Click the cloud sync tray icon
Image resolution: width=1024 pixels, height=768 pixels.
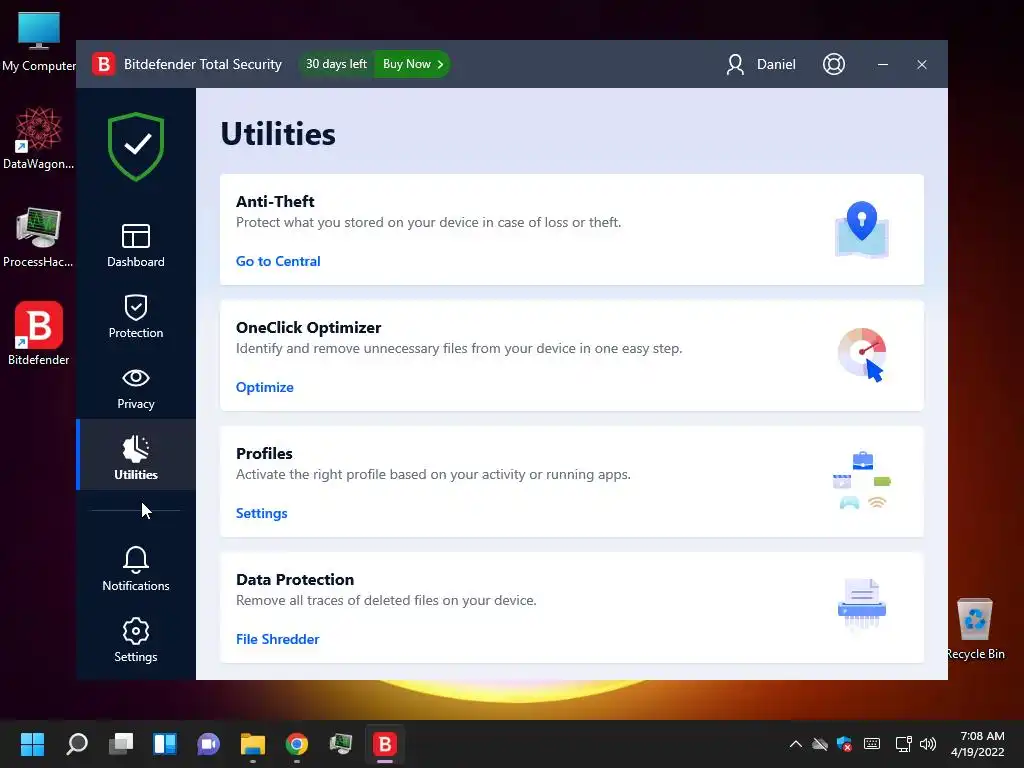point(820,744)
